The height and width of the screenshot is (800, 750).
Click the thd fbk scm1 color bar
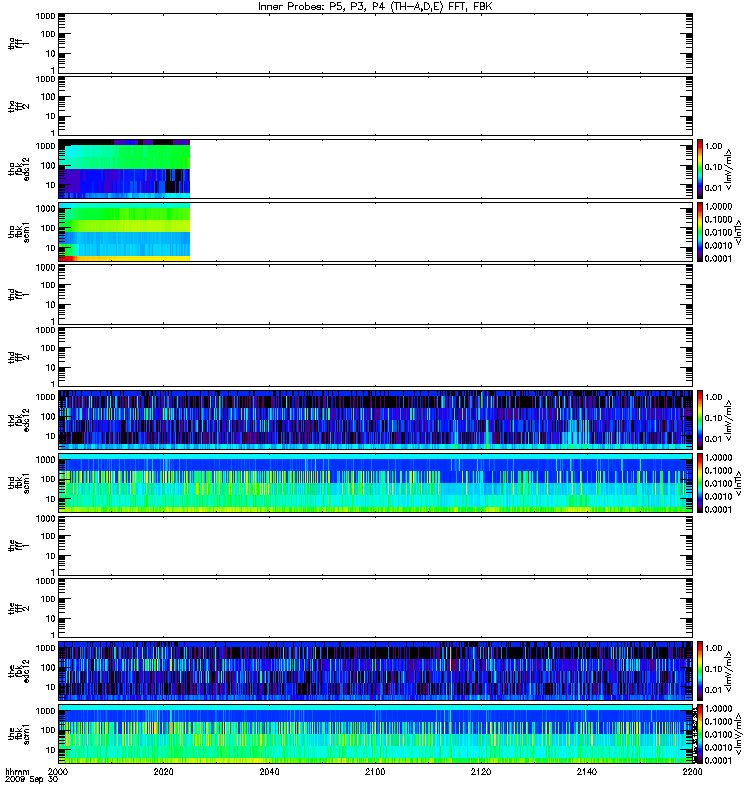[x=699, y=482]
